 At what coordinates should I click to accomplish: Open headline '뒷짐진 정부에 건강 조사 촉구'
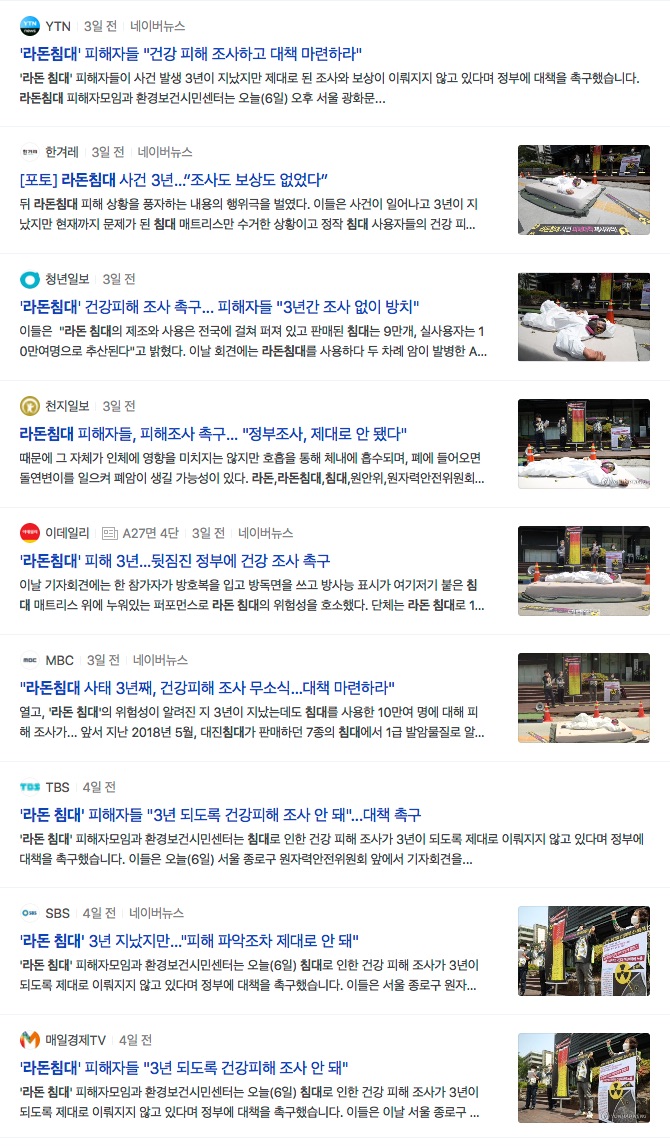click(175, 561)
